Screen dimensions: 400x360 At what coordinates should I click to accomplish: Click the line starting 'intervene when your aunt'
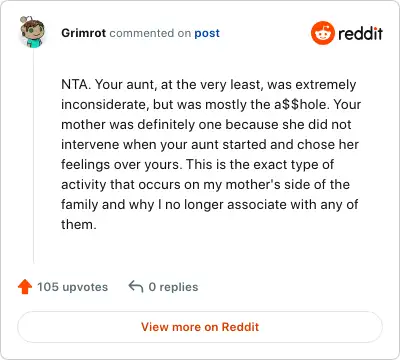coord(210,144)
